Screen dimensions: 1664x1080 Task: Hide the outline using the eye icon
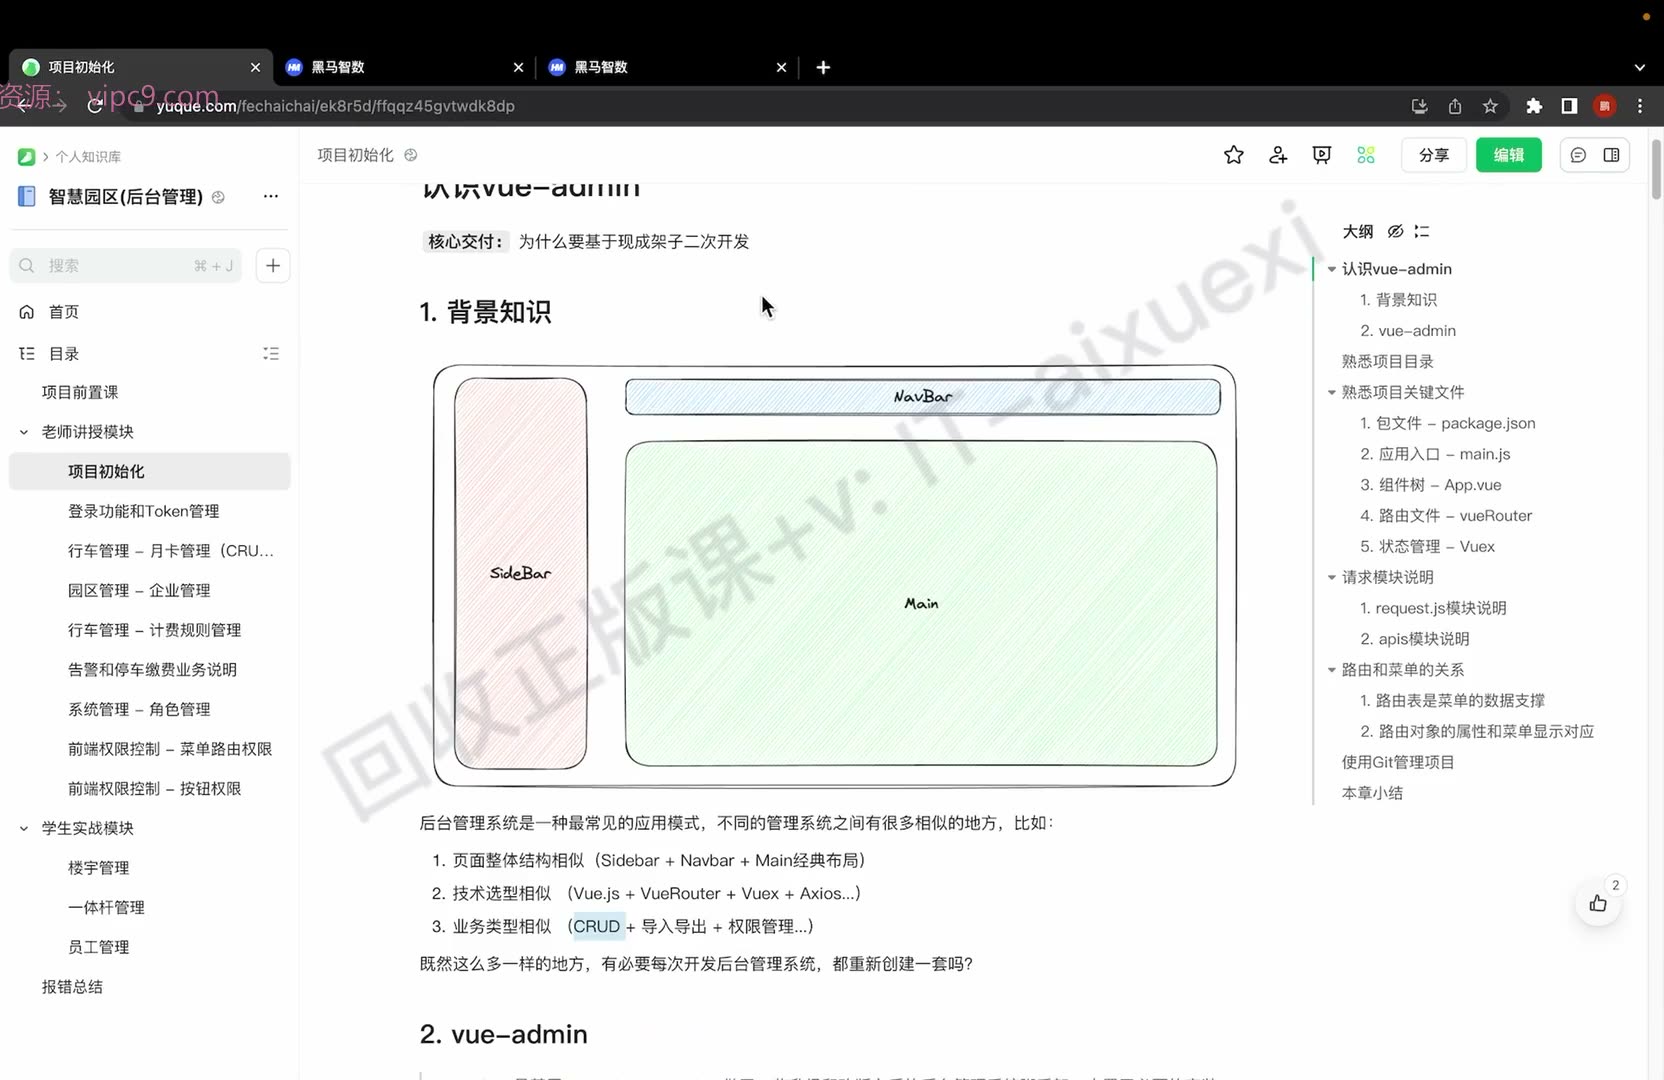(x=1395, y=231)
